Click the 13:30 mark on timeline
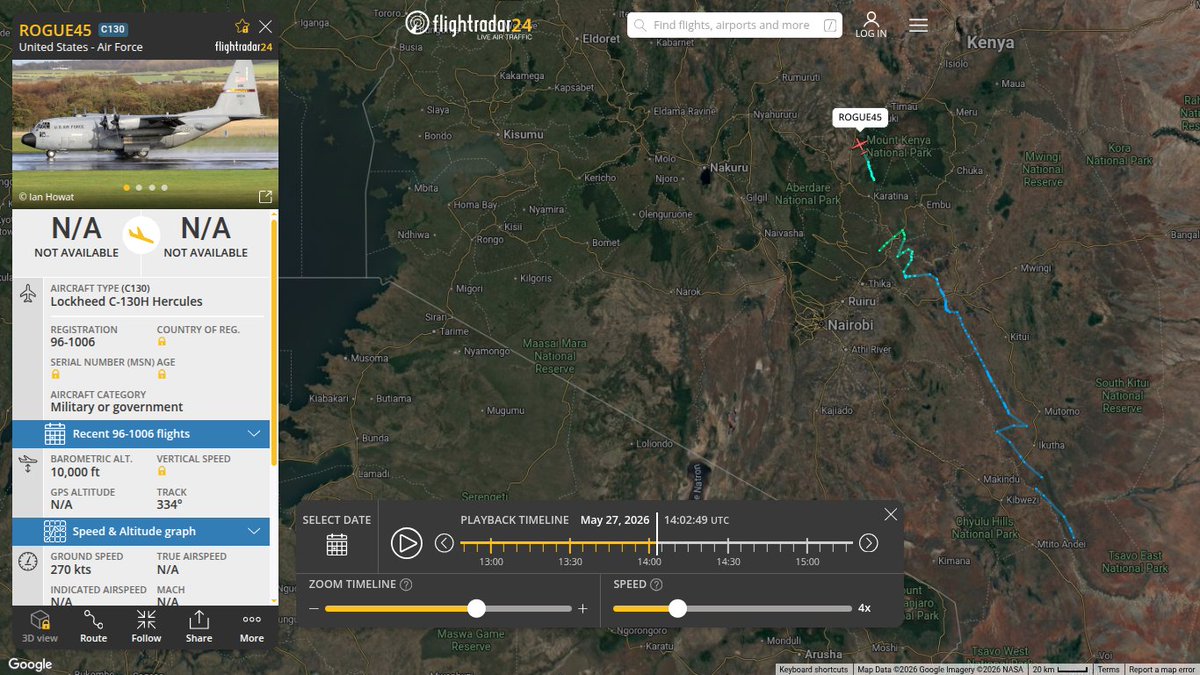 [x=569, y=544]
